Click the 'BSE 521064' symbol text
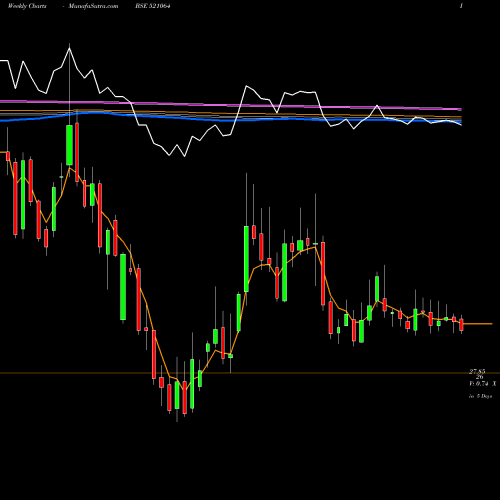This screenshot has width=500, height=500. point(153,6)
